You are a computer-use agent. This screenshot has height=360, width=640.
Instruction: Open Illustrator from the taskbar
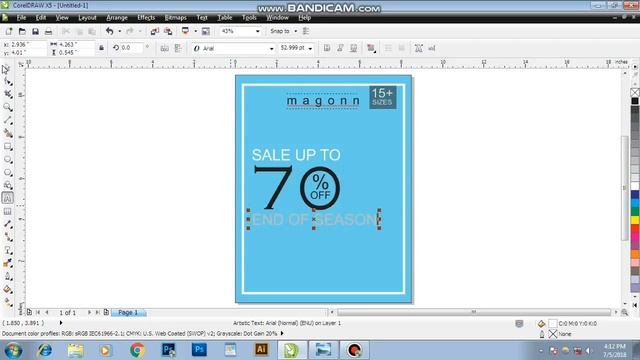coord(261,350)
